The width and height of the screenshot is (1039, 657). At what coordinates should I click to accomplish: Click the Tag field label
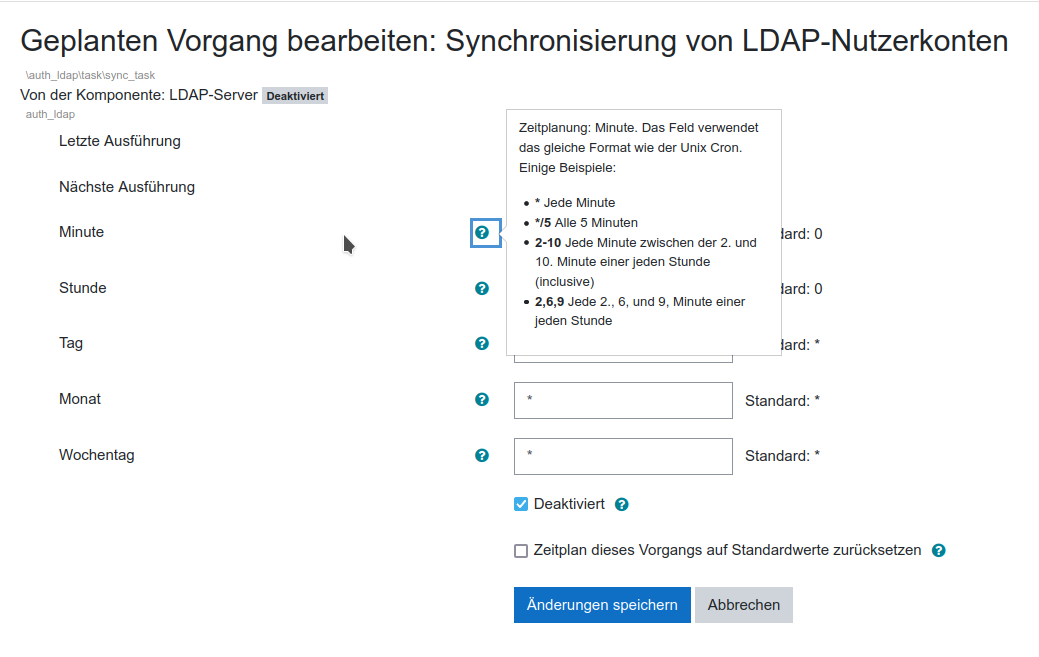point(71,343)
